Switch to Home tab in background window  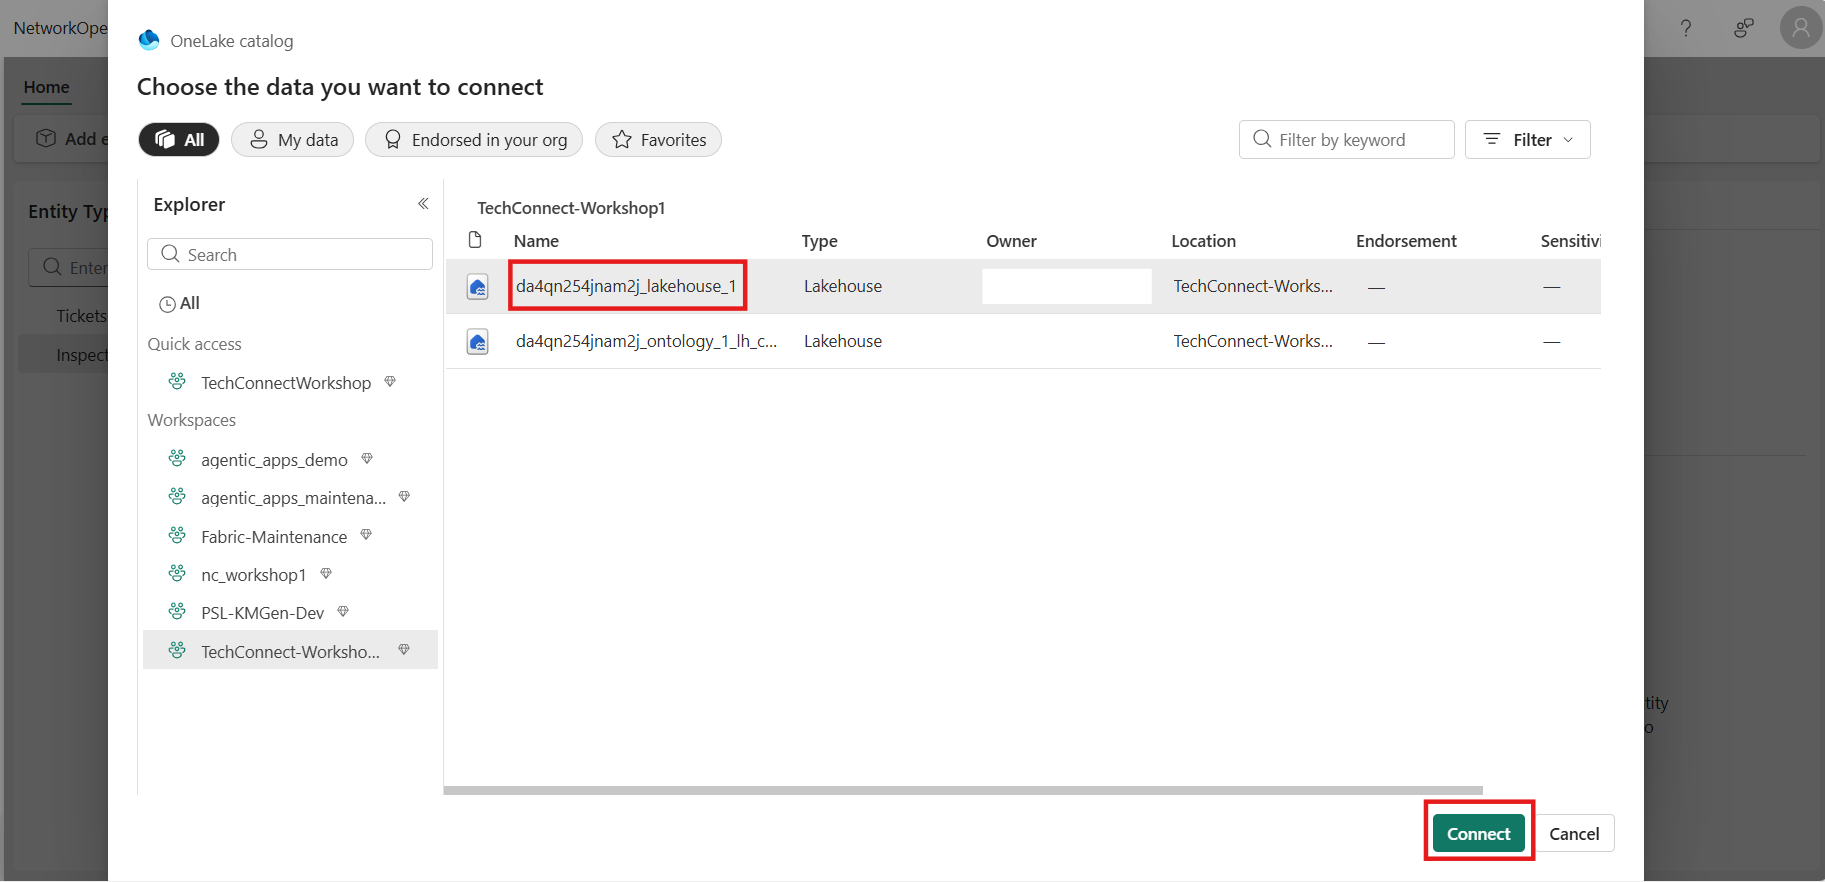pos(47,87)
